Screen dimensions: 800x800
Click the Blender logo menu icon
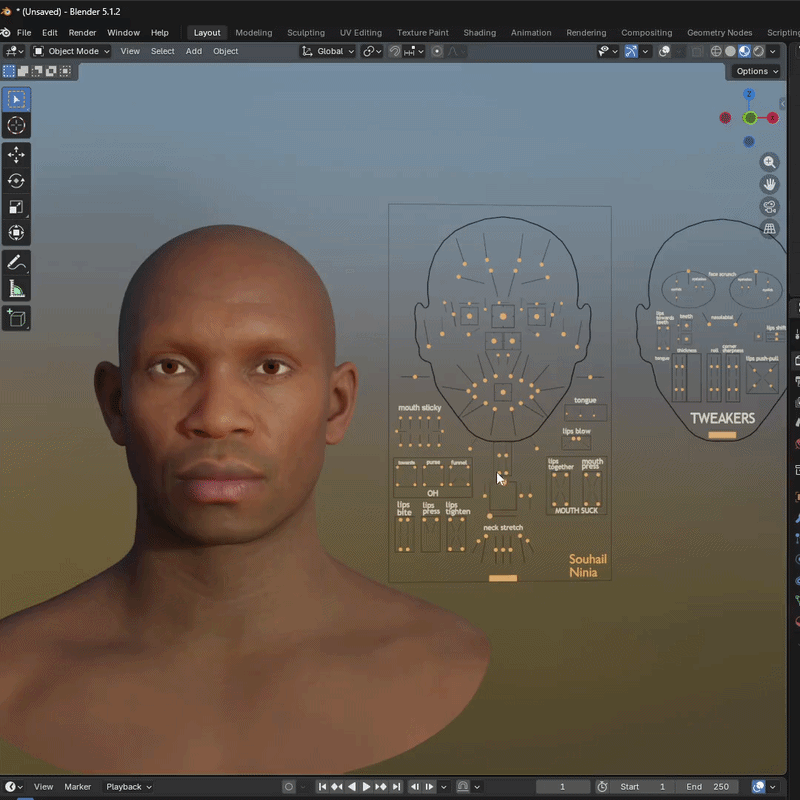[x=6, y=33]
